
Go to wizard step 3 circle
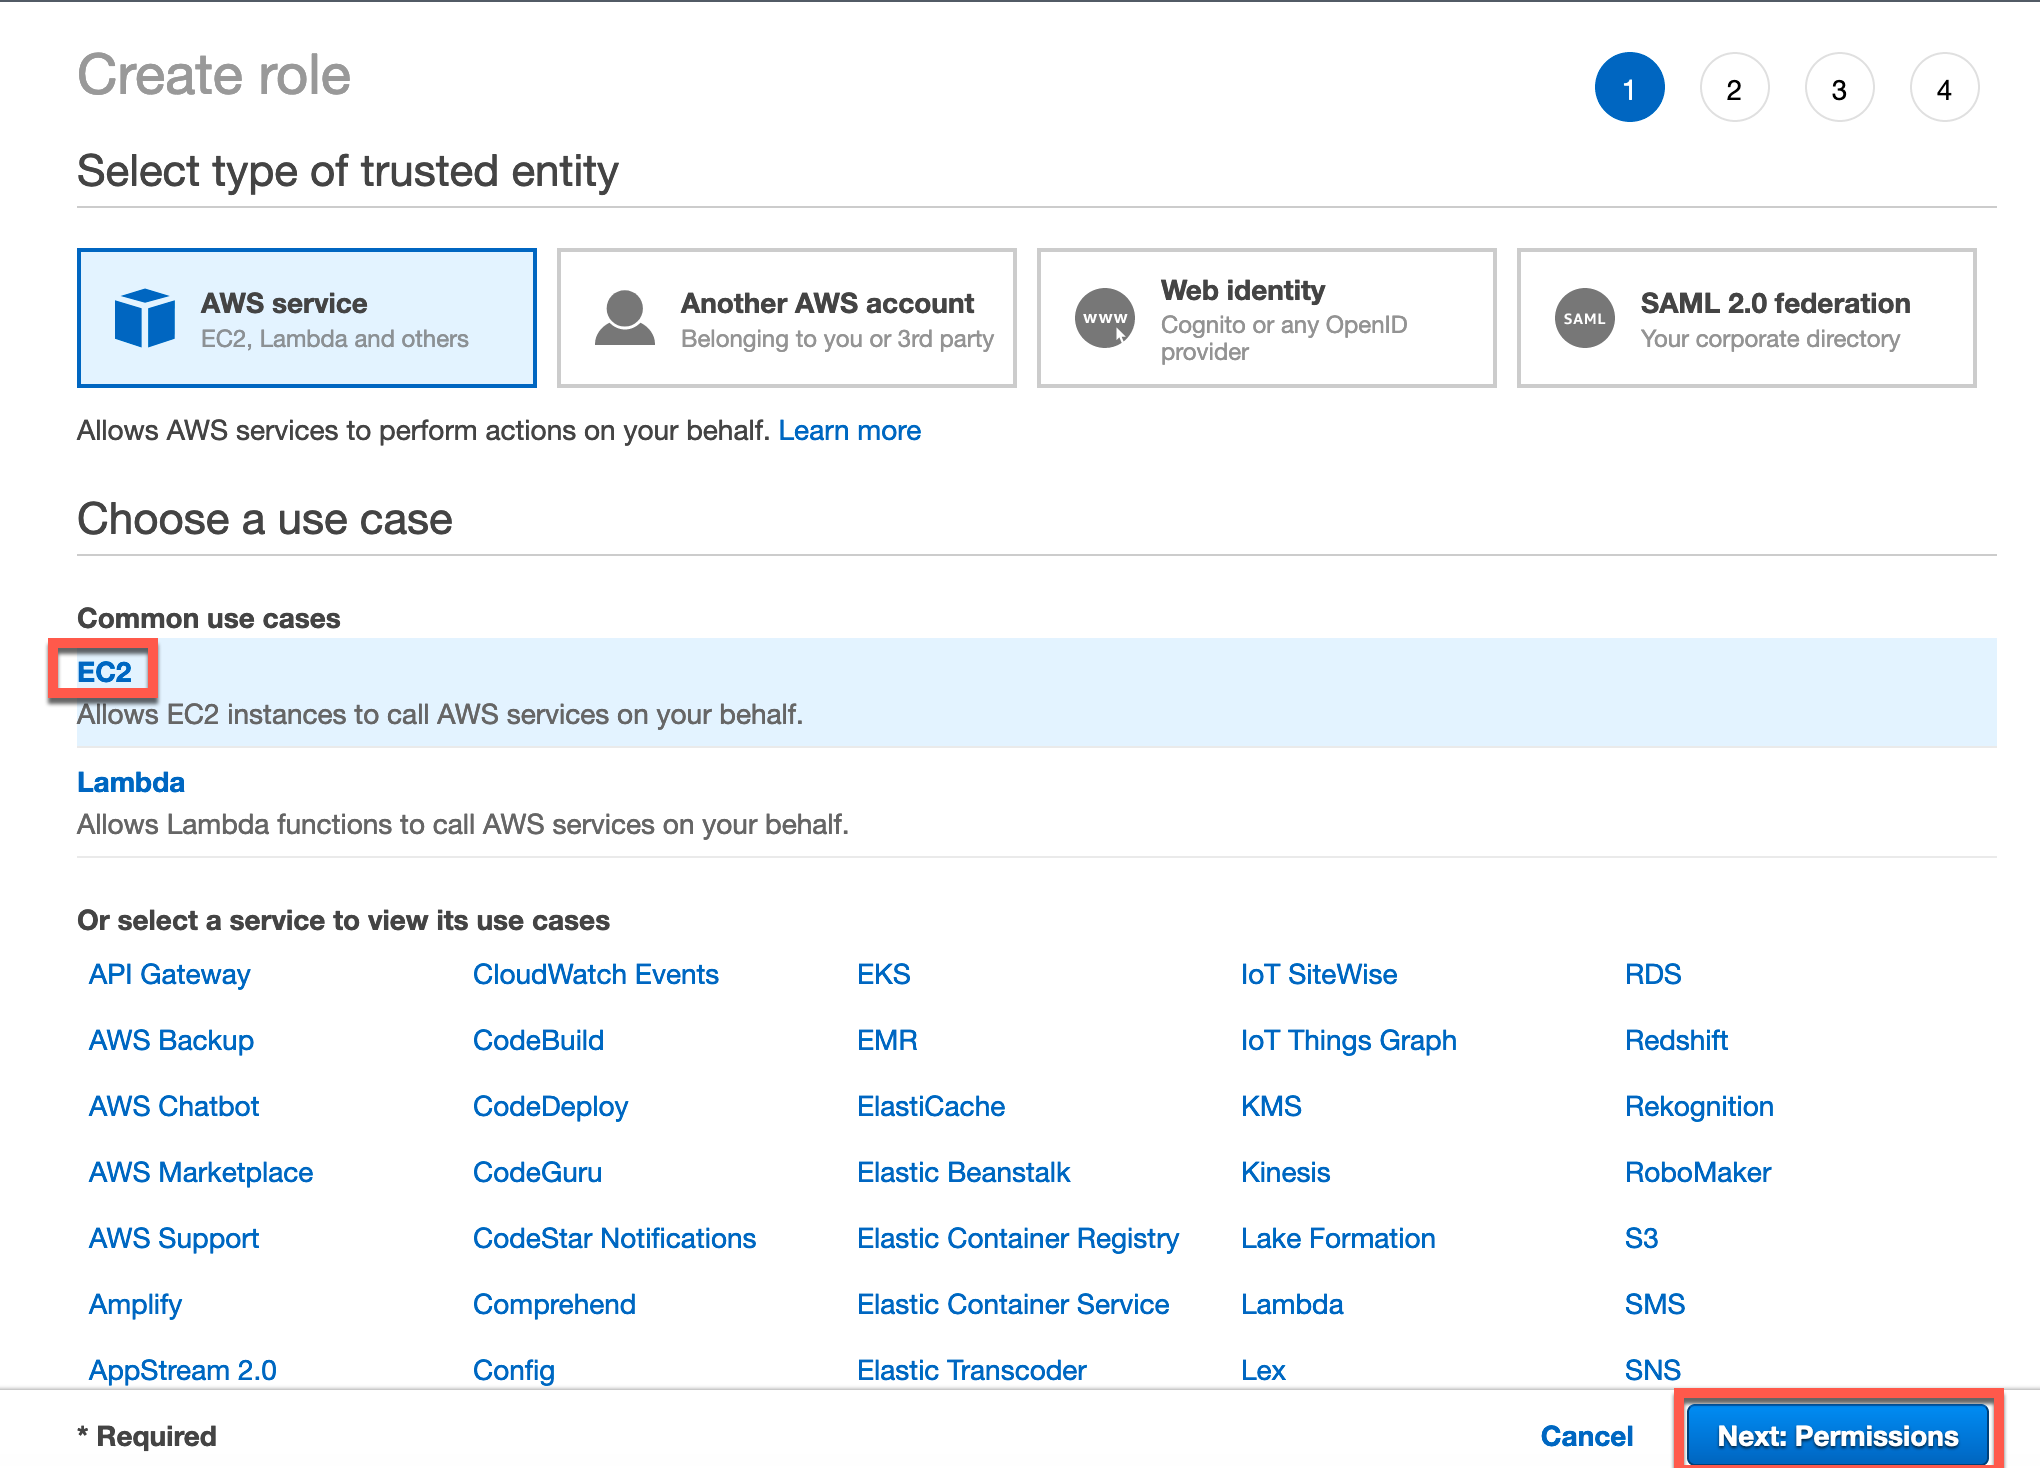pos(1840,88)
